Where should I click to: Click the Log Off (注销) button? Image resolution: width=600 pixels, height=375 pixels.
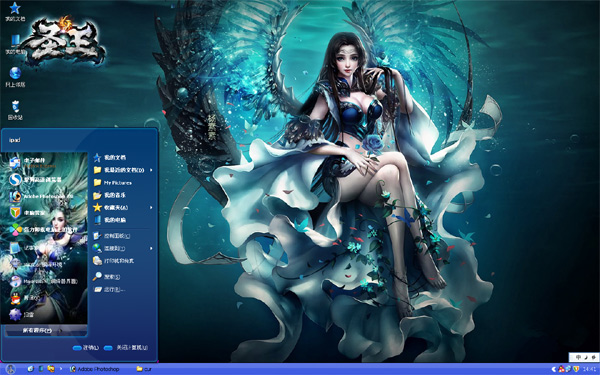86,348
